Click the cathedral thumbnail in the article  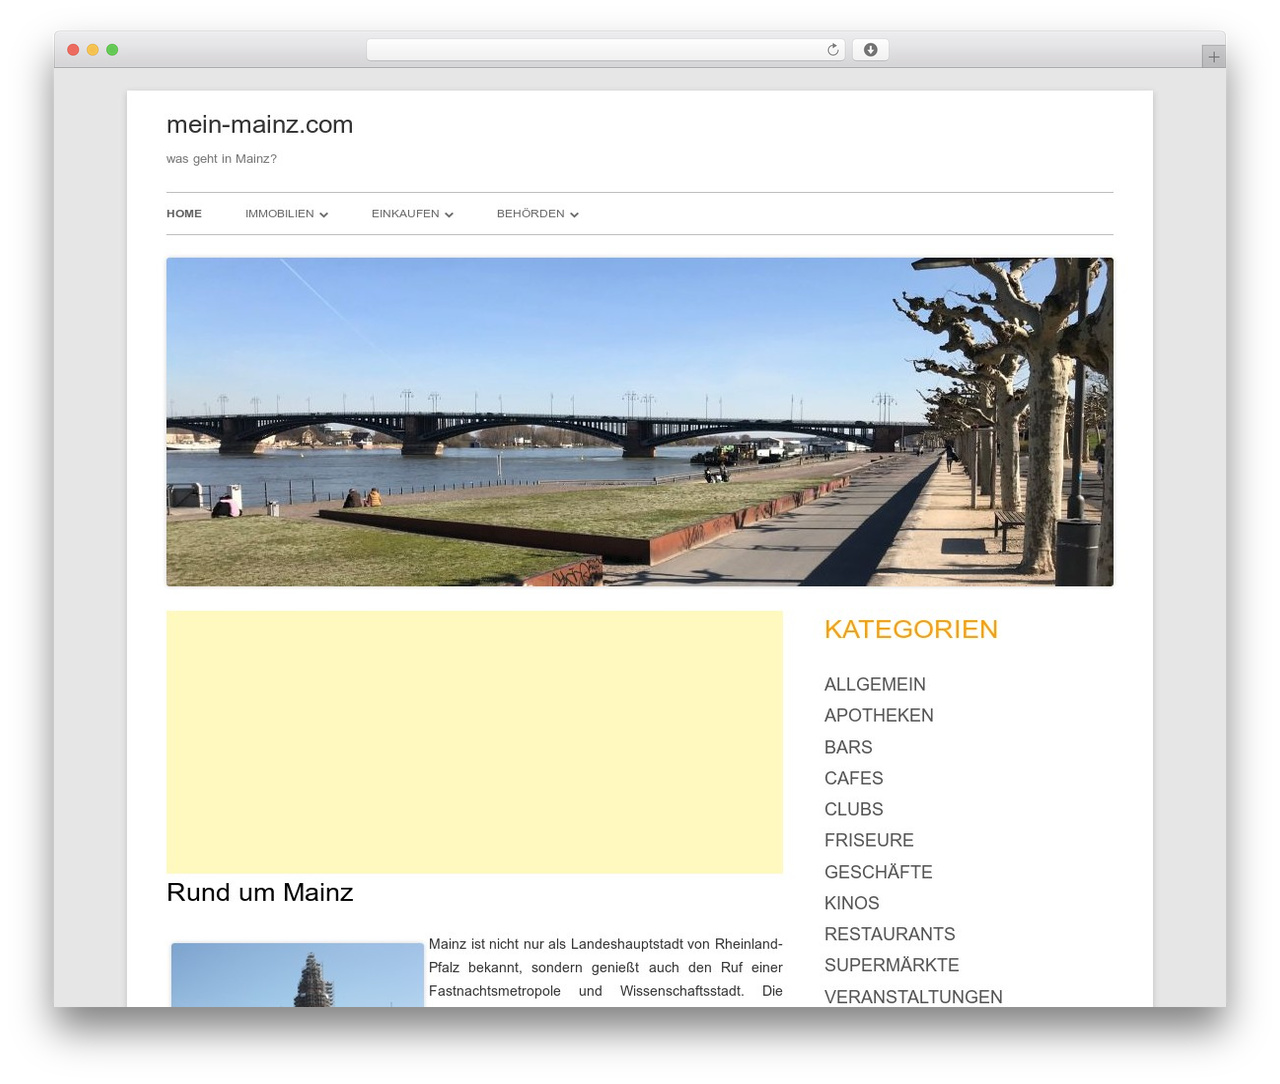[x=297, y=975]
